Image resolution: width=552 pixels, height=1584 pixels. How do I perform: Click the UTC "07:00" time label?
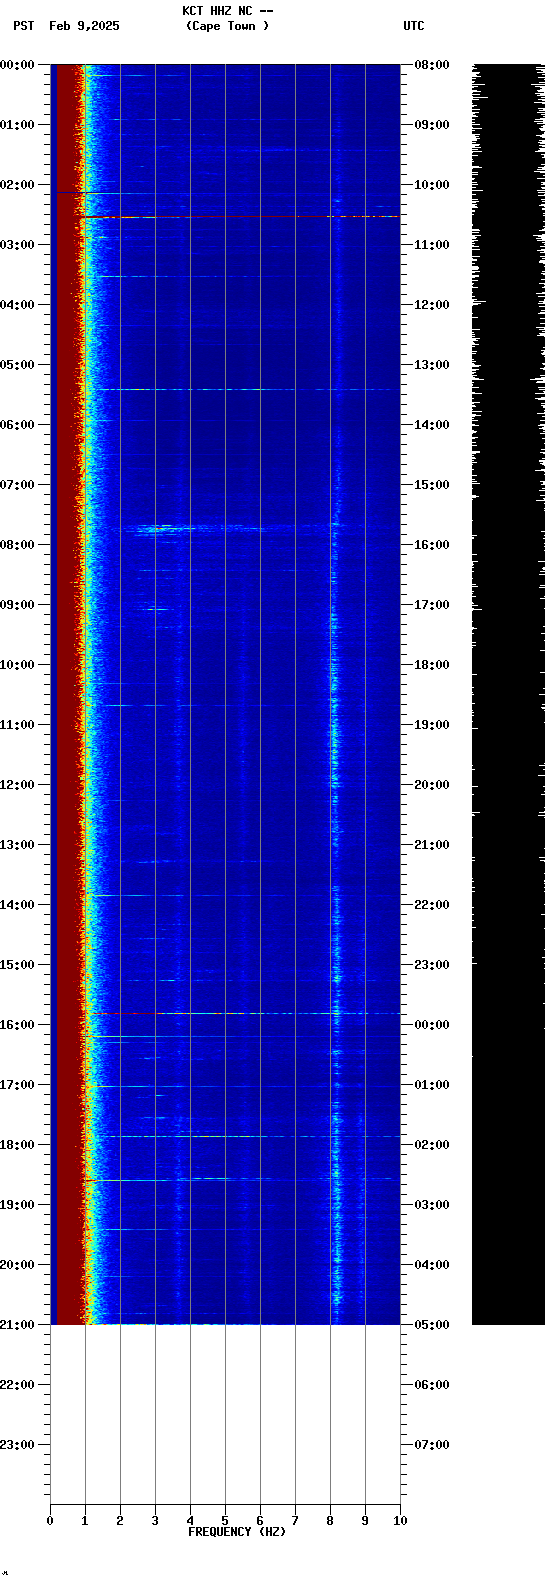tap(432, 1445)
